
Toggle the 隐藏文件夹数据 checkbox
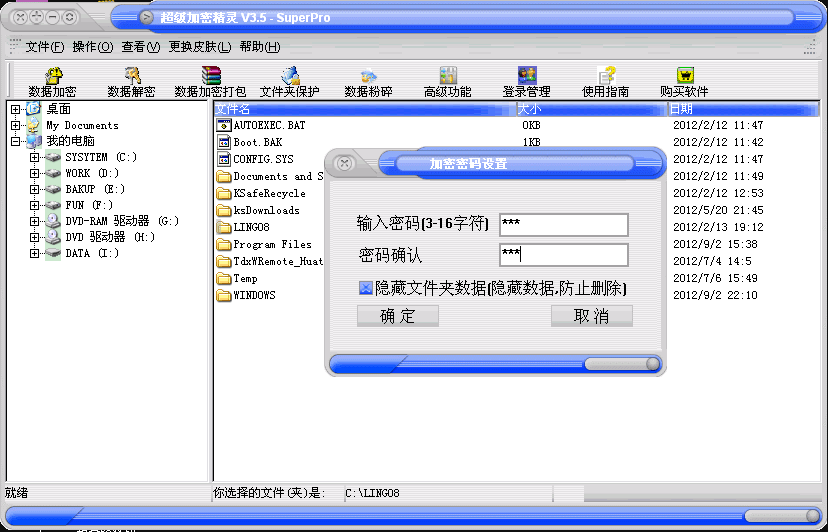click(365, 288)
